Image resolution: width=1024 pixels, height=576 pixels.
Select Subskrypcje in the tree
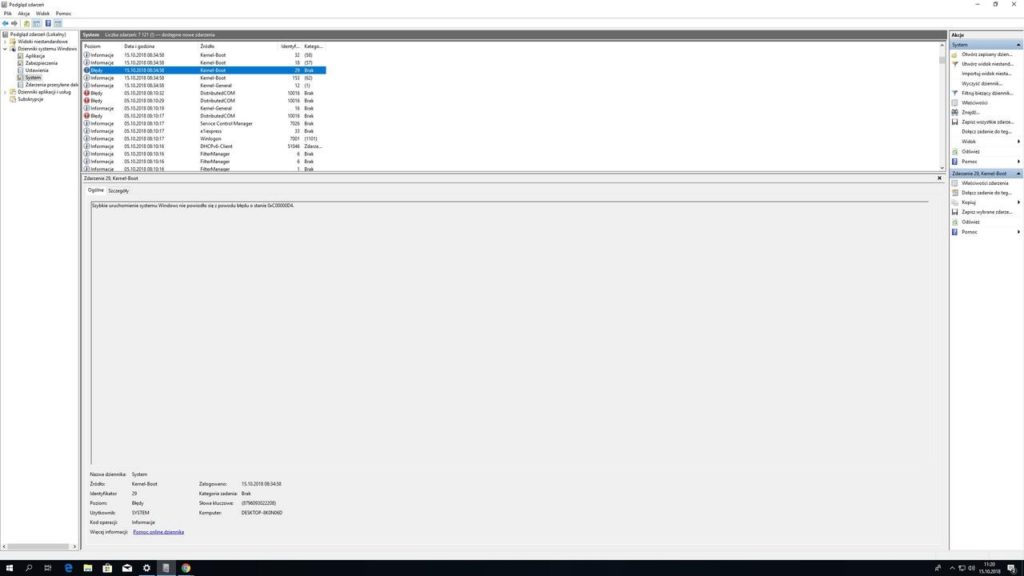coord(30,99)
